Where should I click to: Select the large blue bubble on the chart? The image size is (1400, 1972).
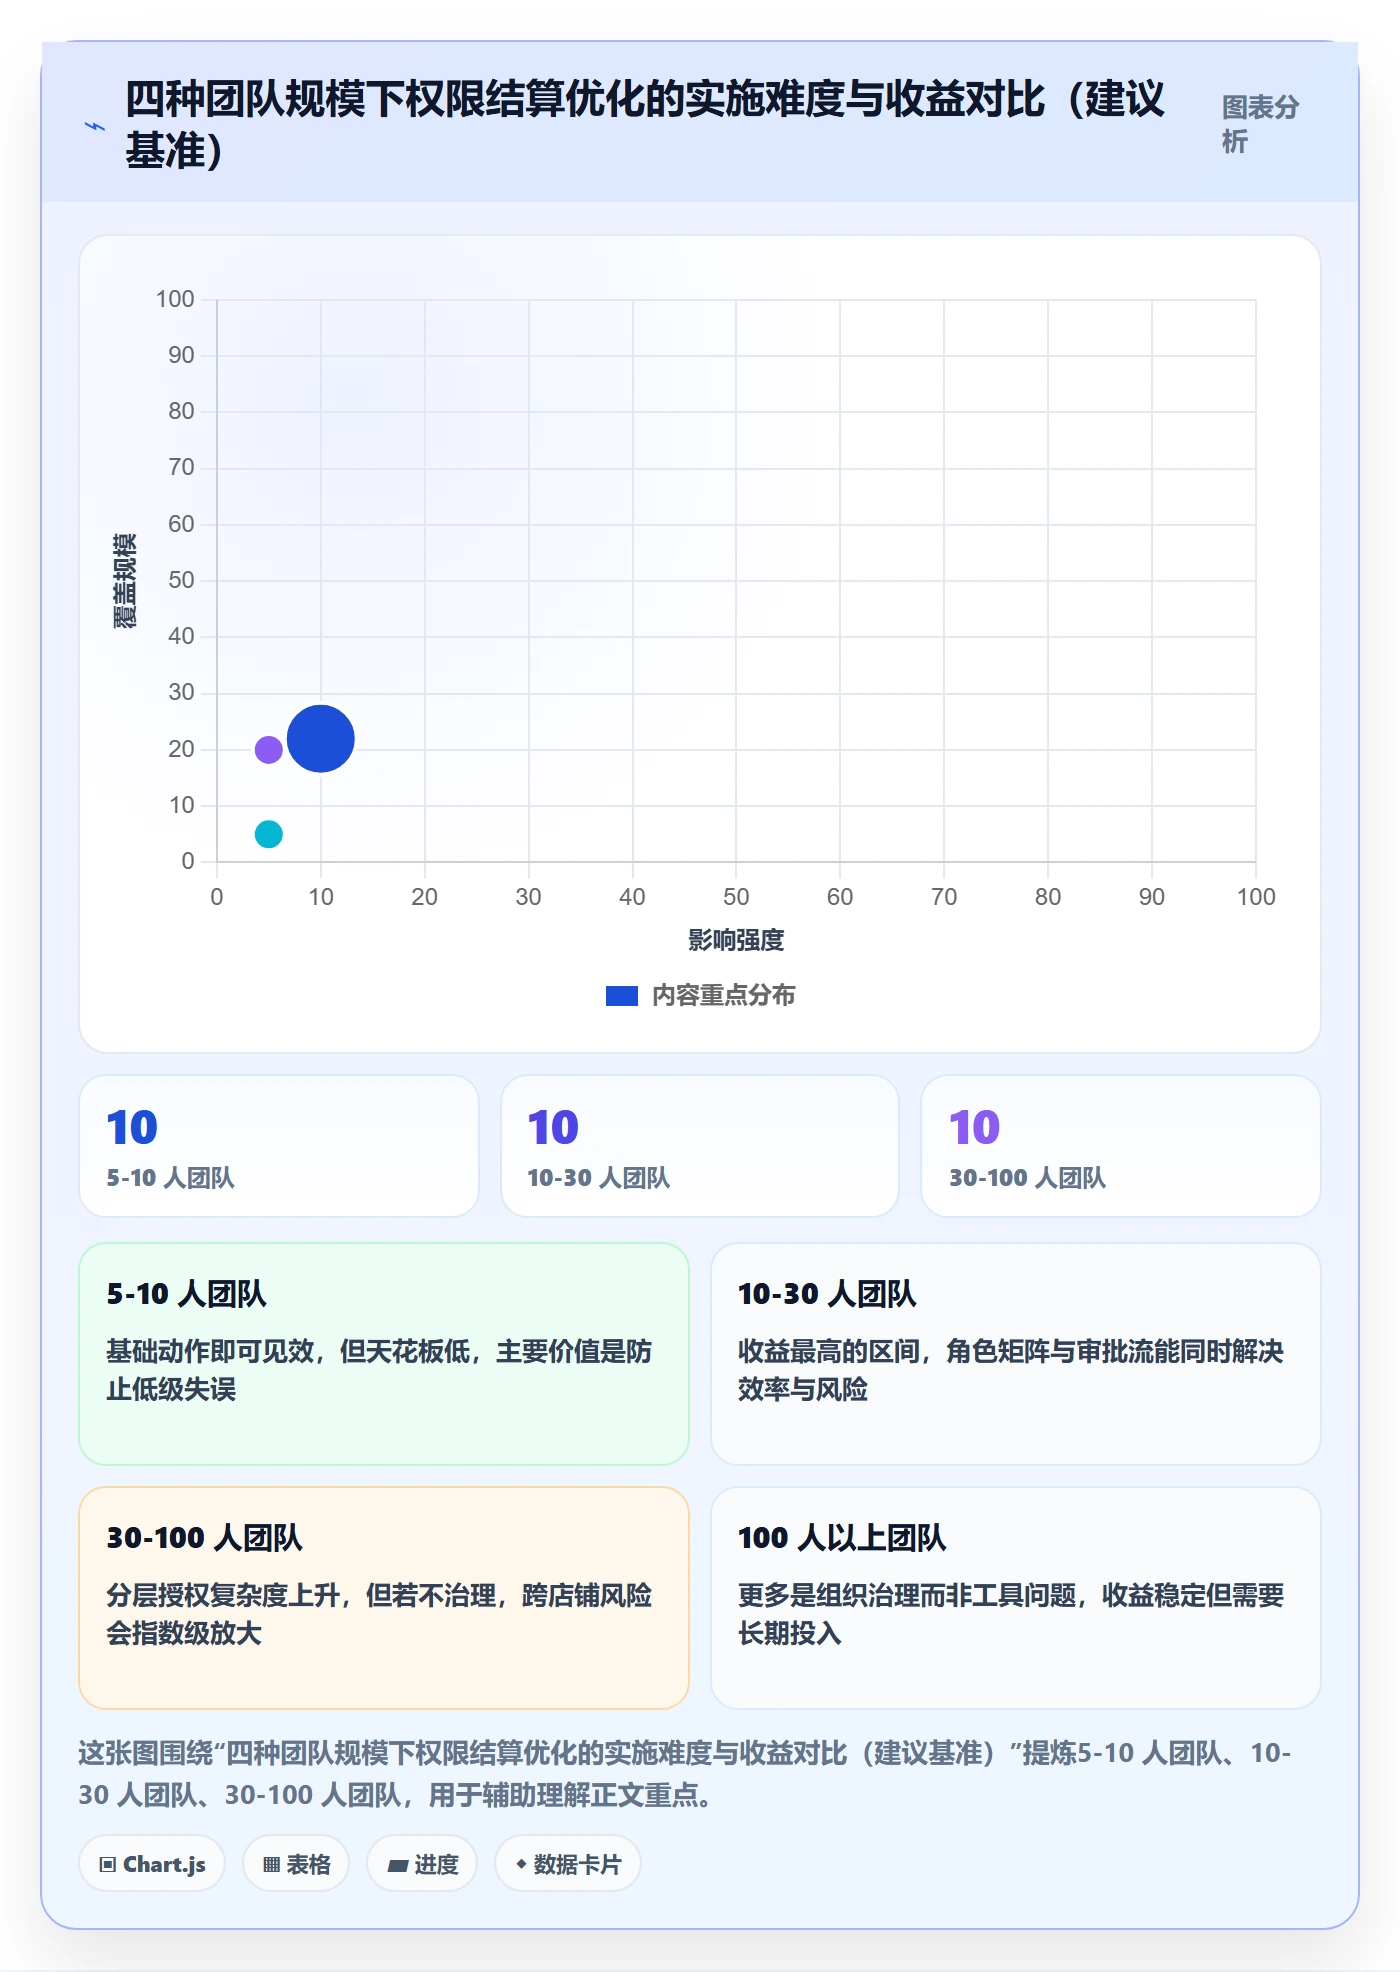(320, 739)
